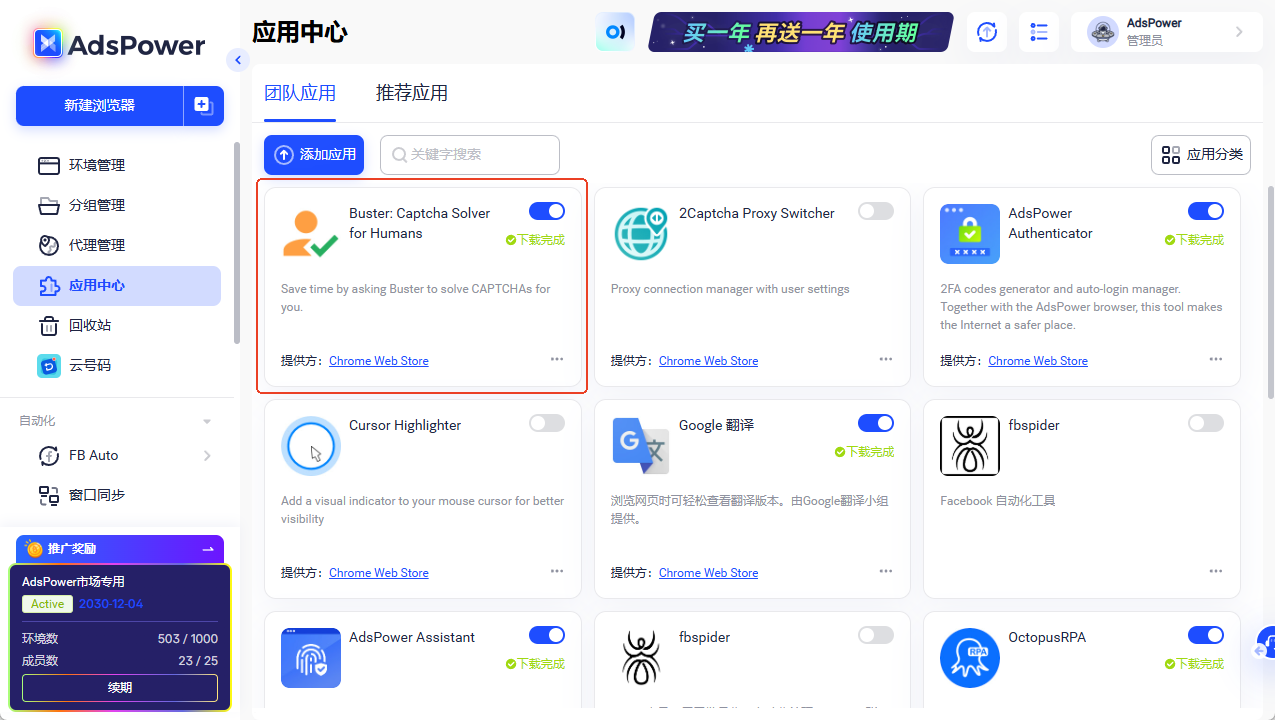This screenshot has width=1275, height=720.
Task: Switch to the 推荐应用 tab
Action: pos(412,92)
